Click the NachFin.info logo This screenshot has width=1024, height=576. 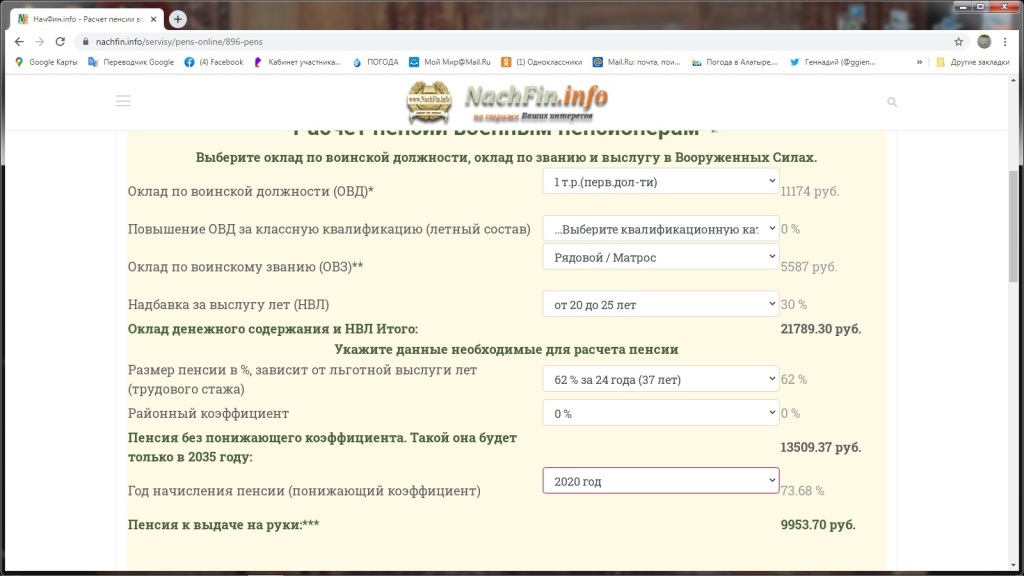pyautogui.click(x=507, y=102)
